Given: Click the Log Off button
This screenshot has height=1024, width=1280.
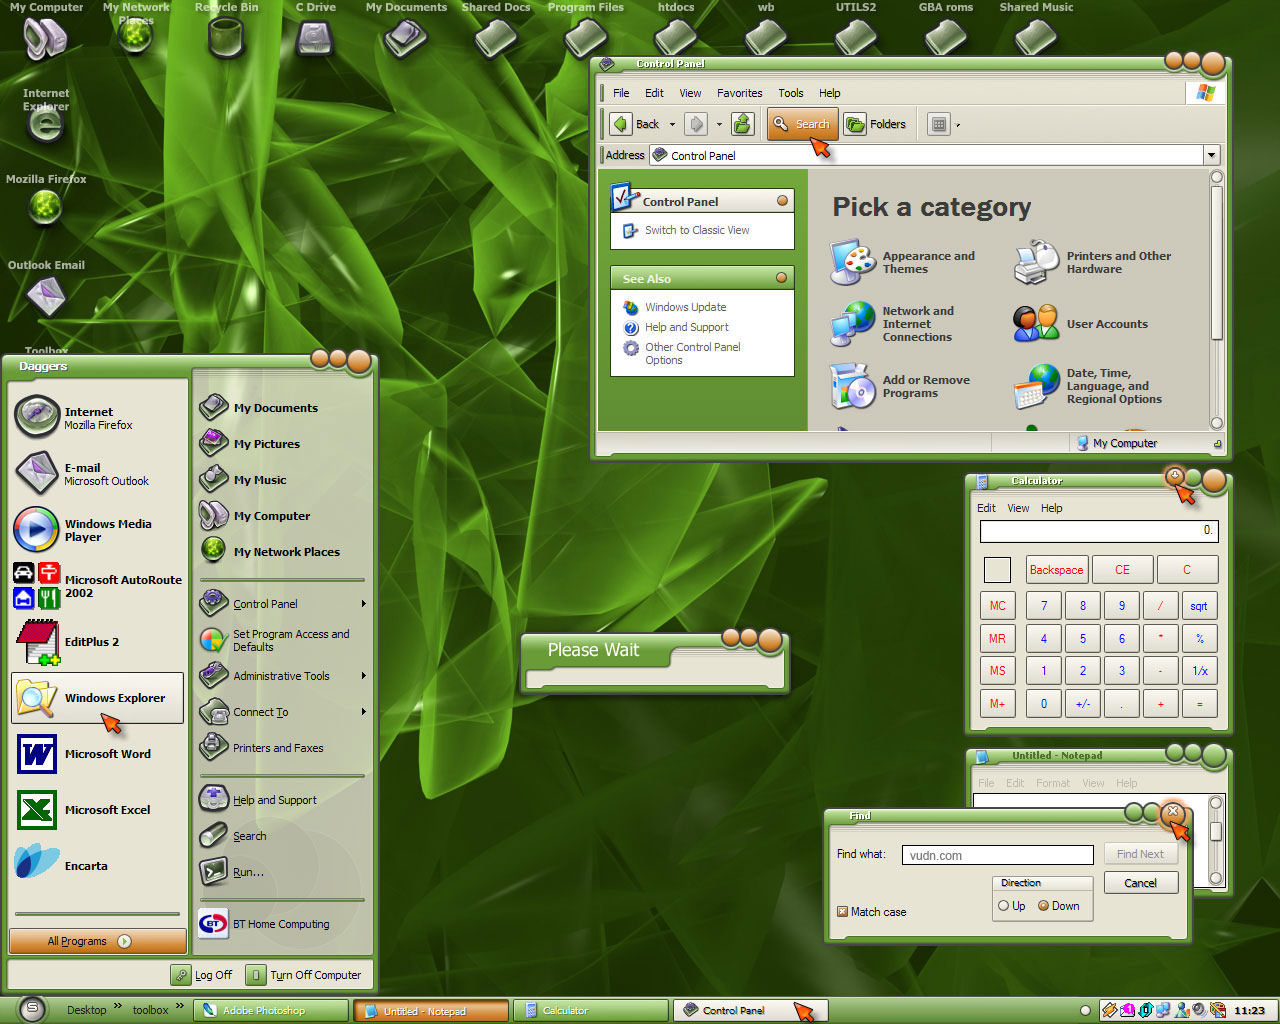Looking at the screenshot, I should click(x=202, y=975).
